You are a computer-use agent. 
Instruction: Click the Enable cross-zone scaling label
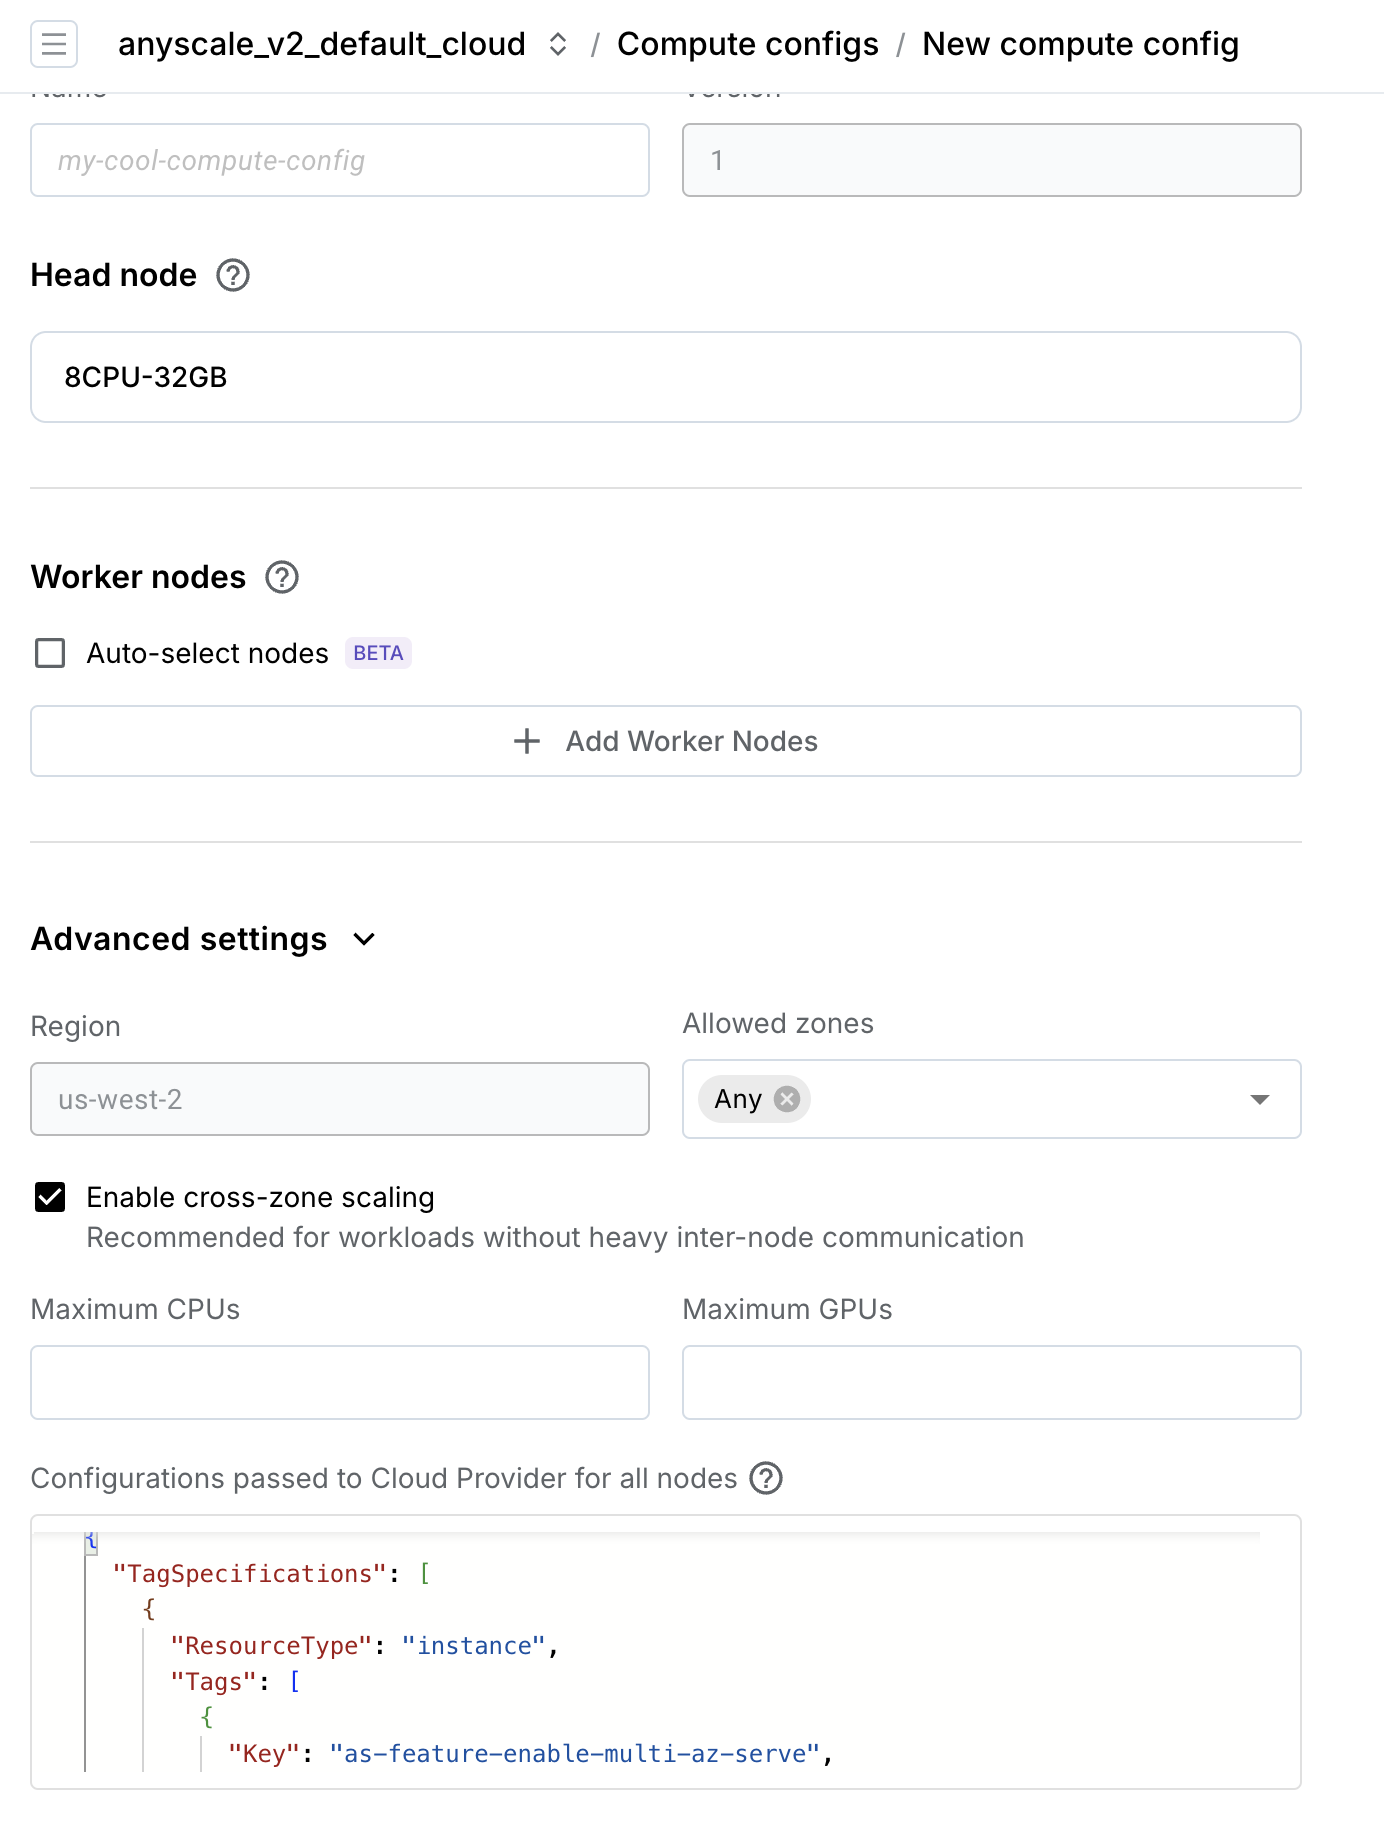pyautogui.click(x=260, y=1197)
